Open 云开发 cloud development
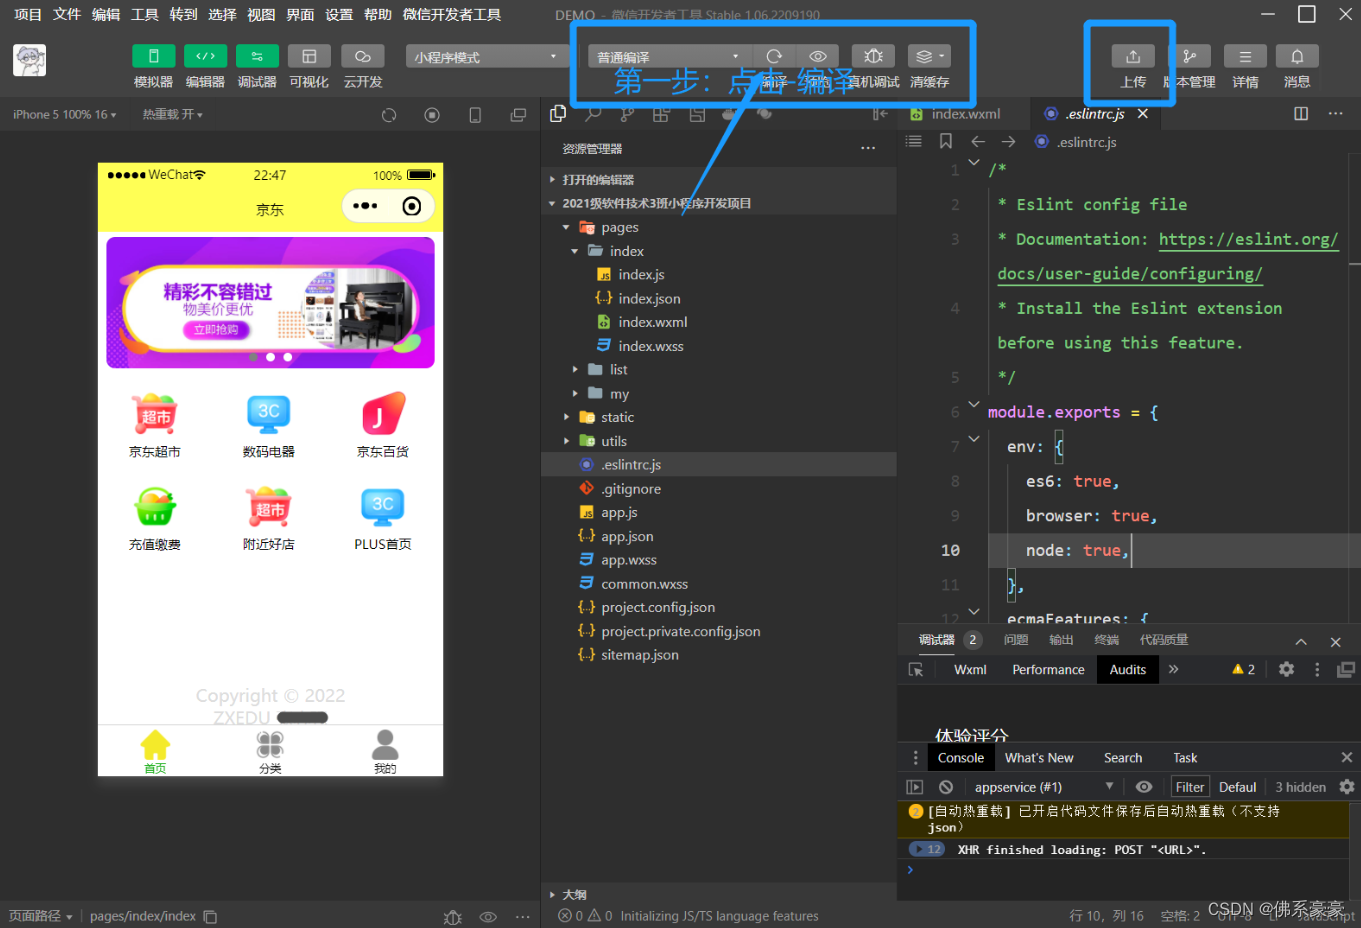Viewport: 1361px width, 928px height. pyautogui.click(x=362, y=56)
